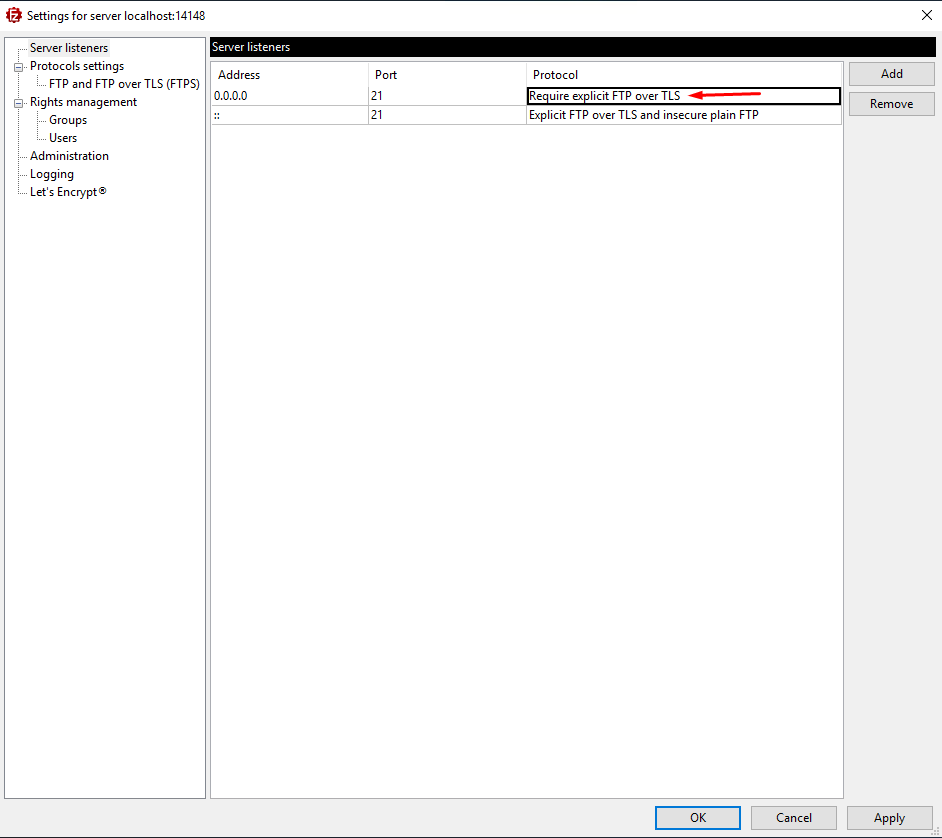Go to the Administration settings page
The width and height of the screenshot is (942, 838).
point(69,156)
